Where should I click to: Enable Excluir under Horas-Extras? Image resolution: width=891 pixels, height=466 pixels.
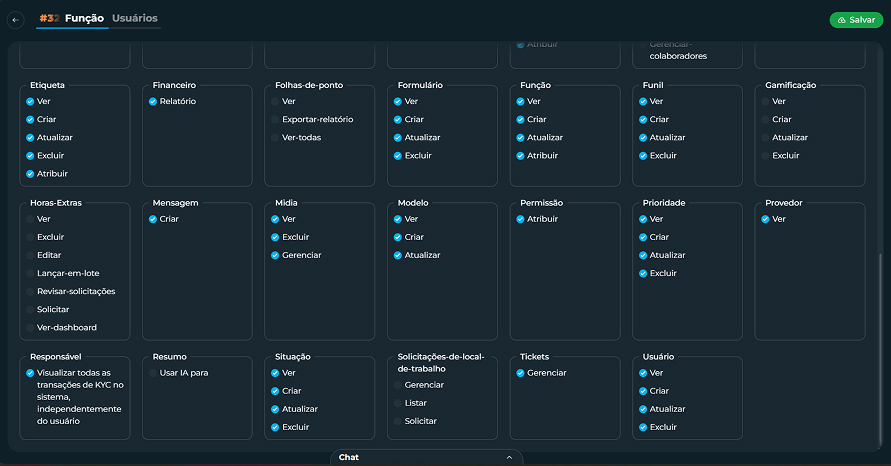[30, 238]
